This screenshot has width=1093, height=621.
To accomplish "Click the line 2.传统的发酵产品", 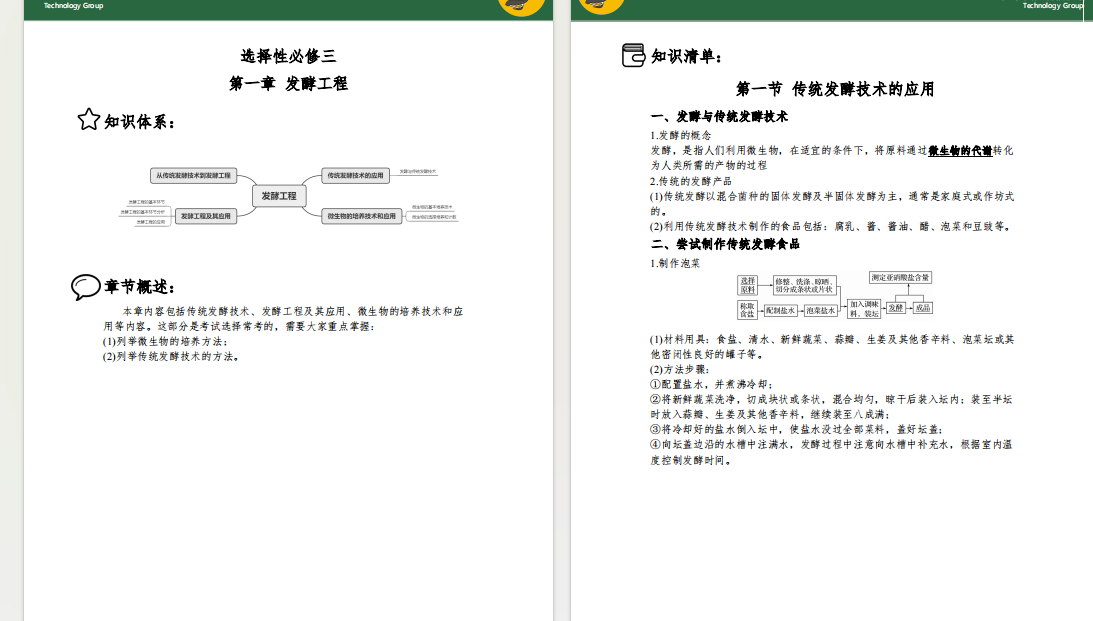I will click(x=691, y=181).
